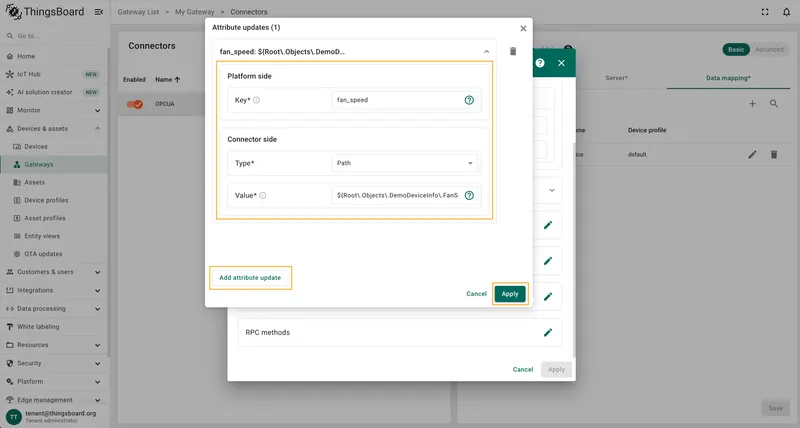Edit the default profile mapping row

point(752,155)
